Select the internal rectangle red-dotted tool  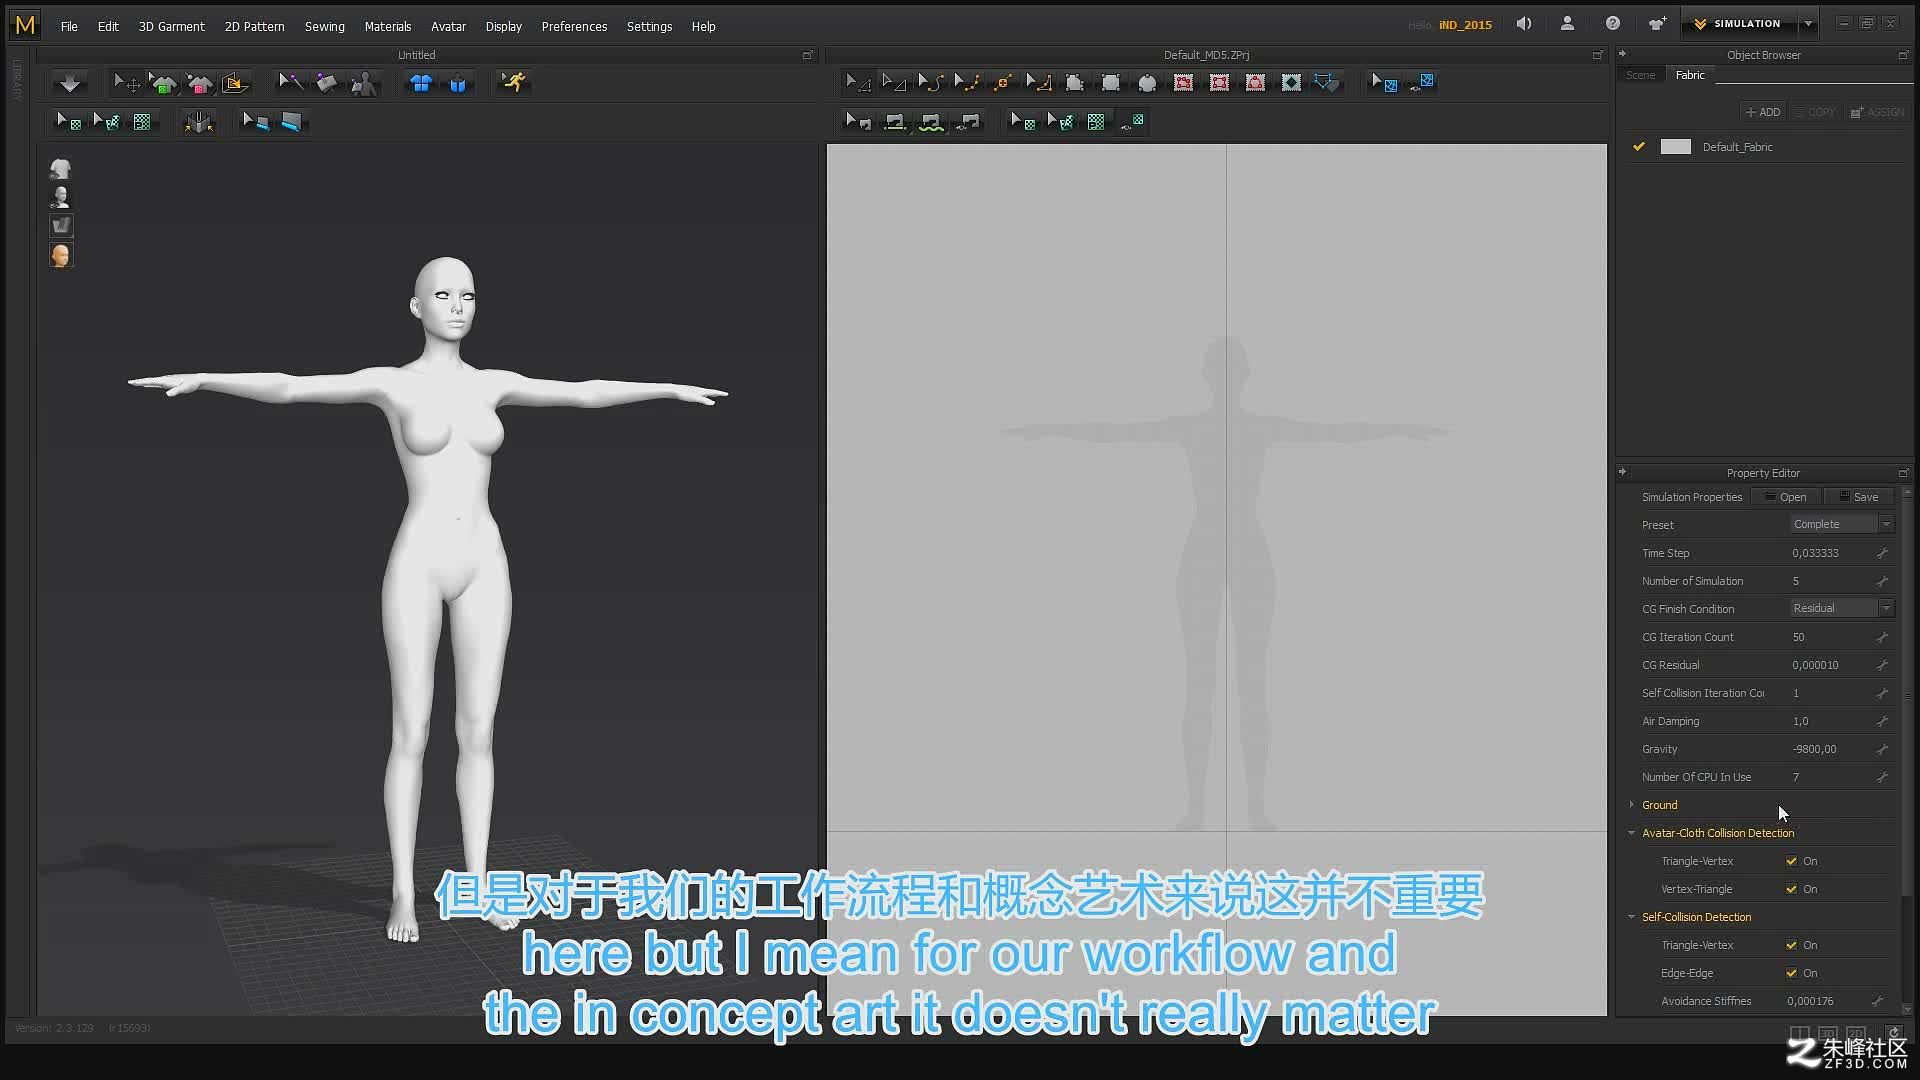click(x=1219, y=83)
